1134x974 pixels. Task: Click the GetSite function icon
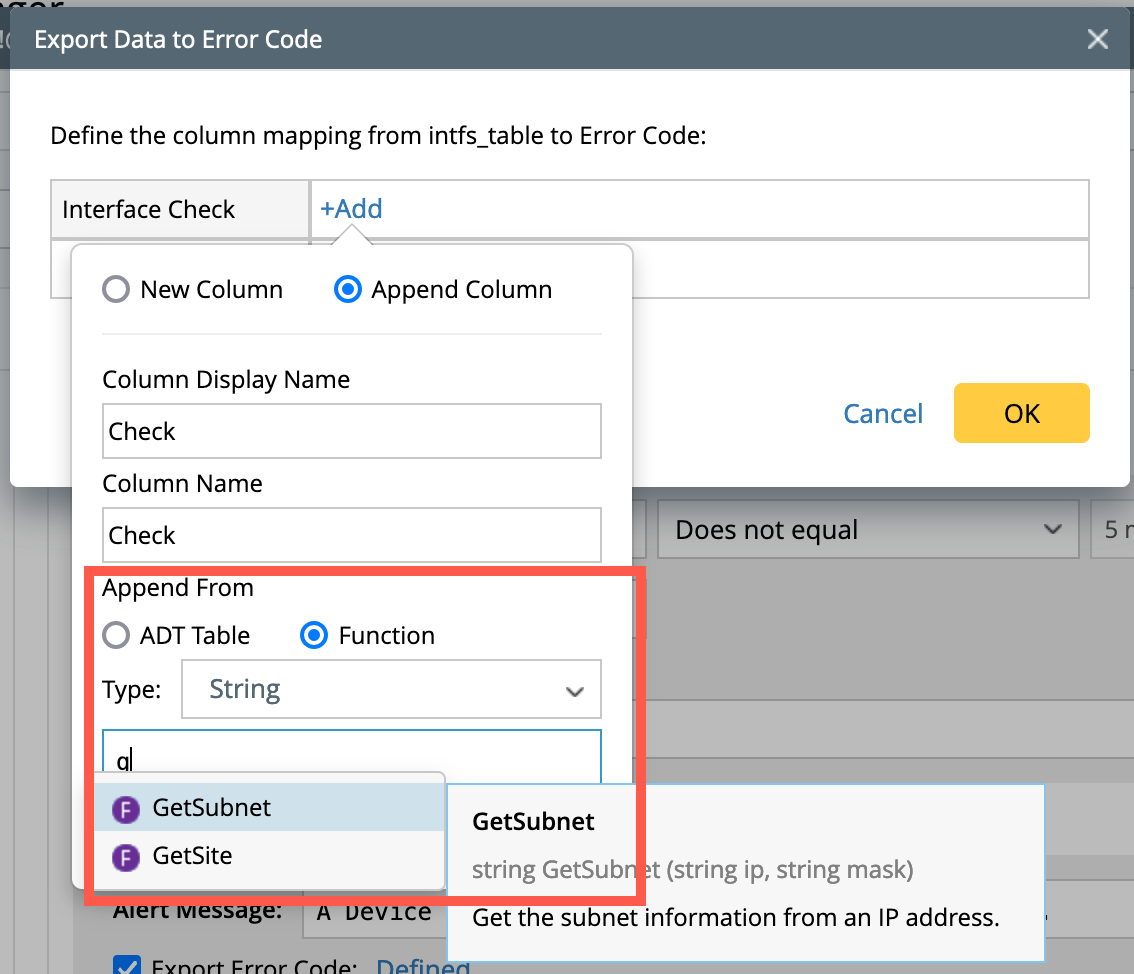pos(125,857)
